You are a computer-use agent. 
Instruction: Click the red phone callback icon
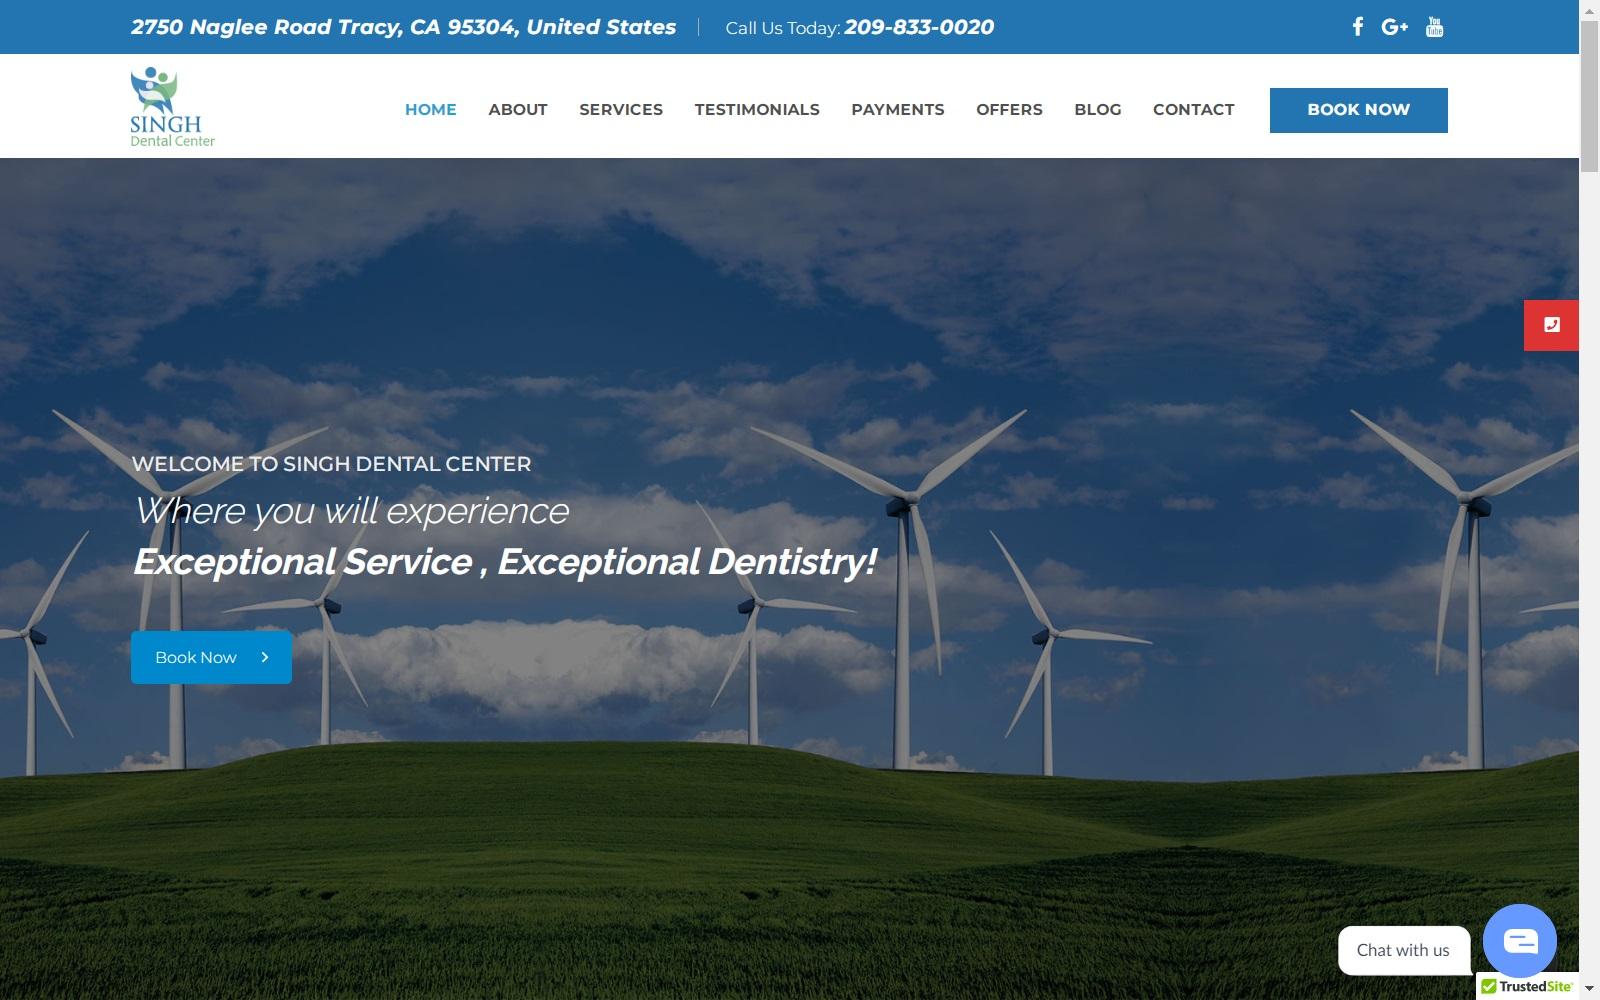tap(1551, 325)
